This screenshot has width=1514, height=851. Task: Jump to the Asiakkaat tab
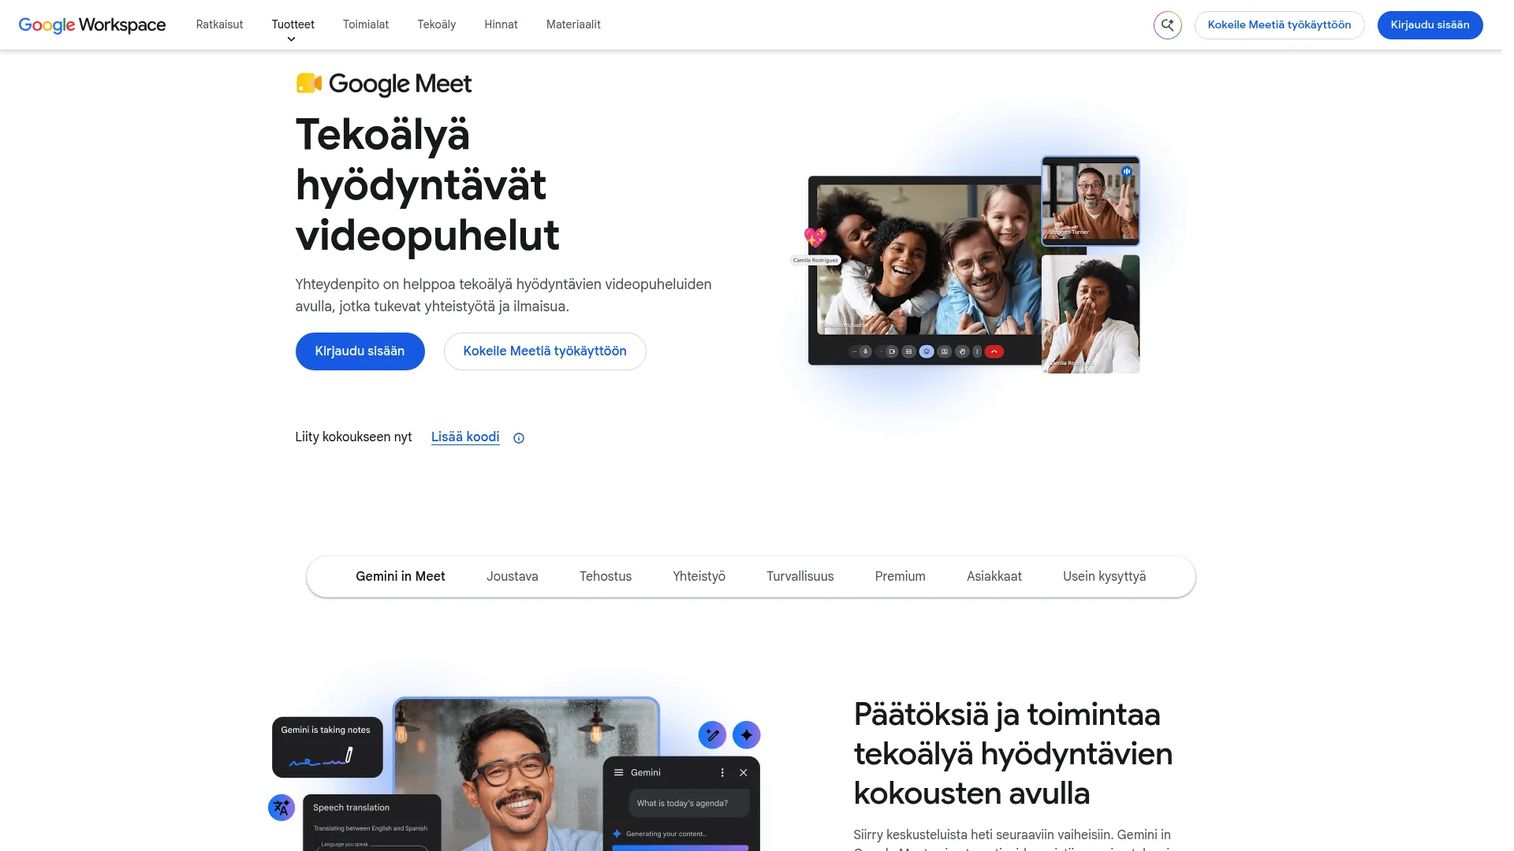[x=994, y=576]
